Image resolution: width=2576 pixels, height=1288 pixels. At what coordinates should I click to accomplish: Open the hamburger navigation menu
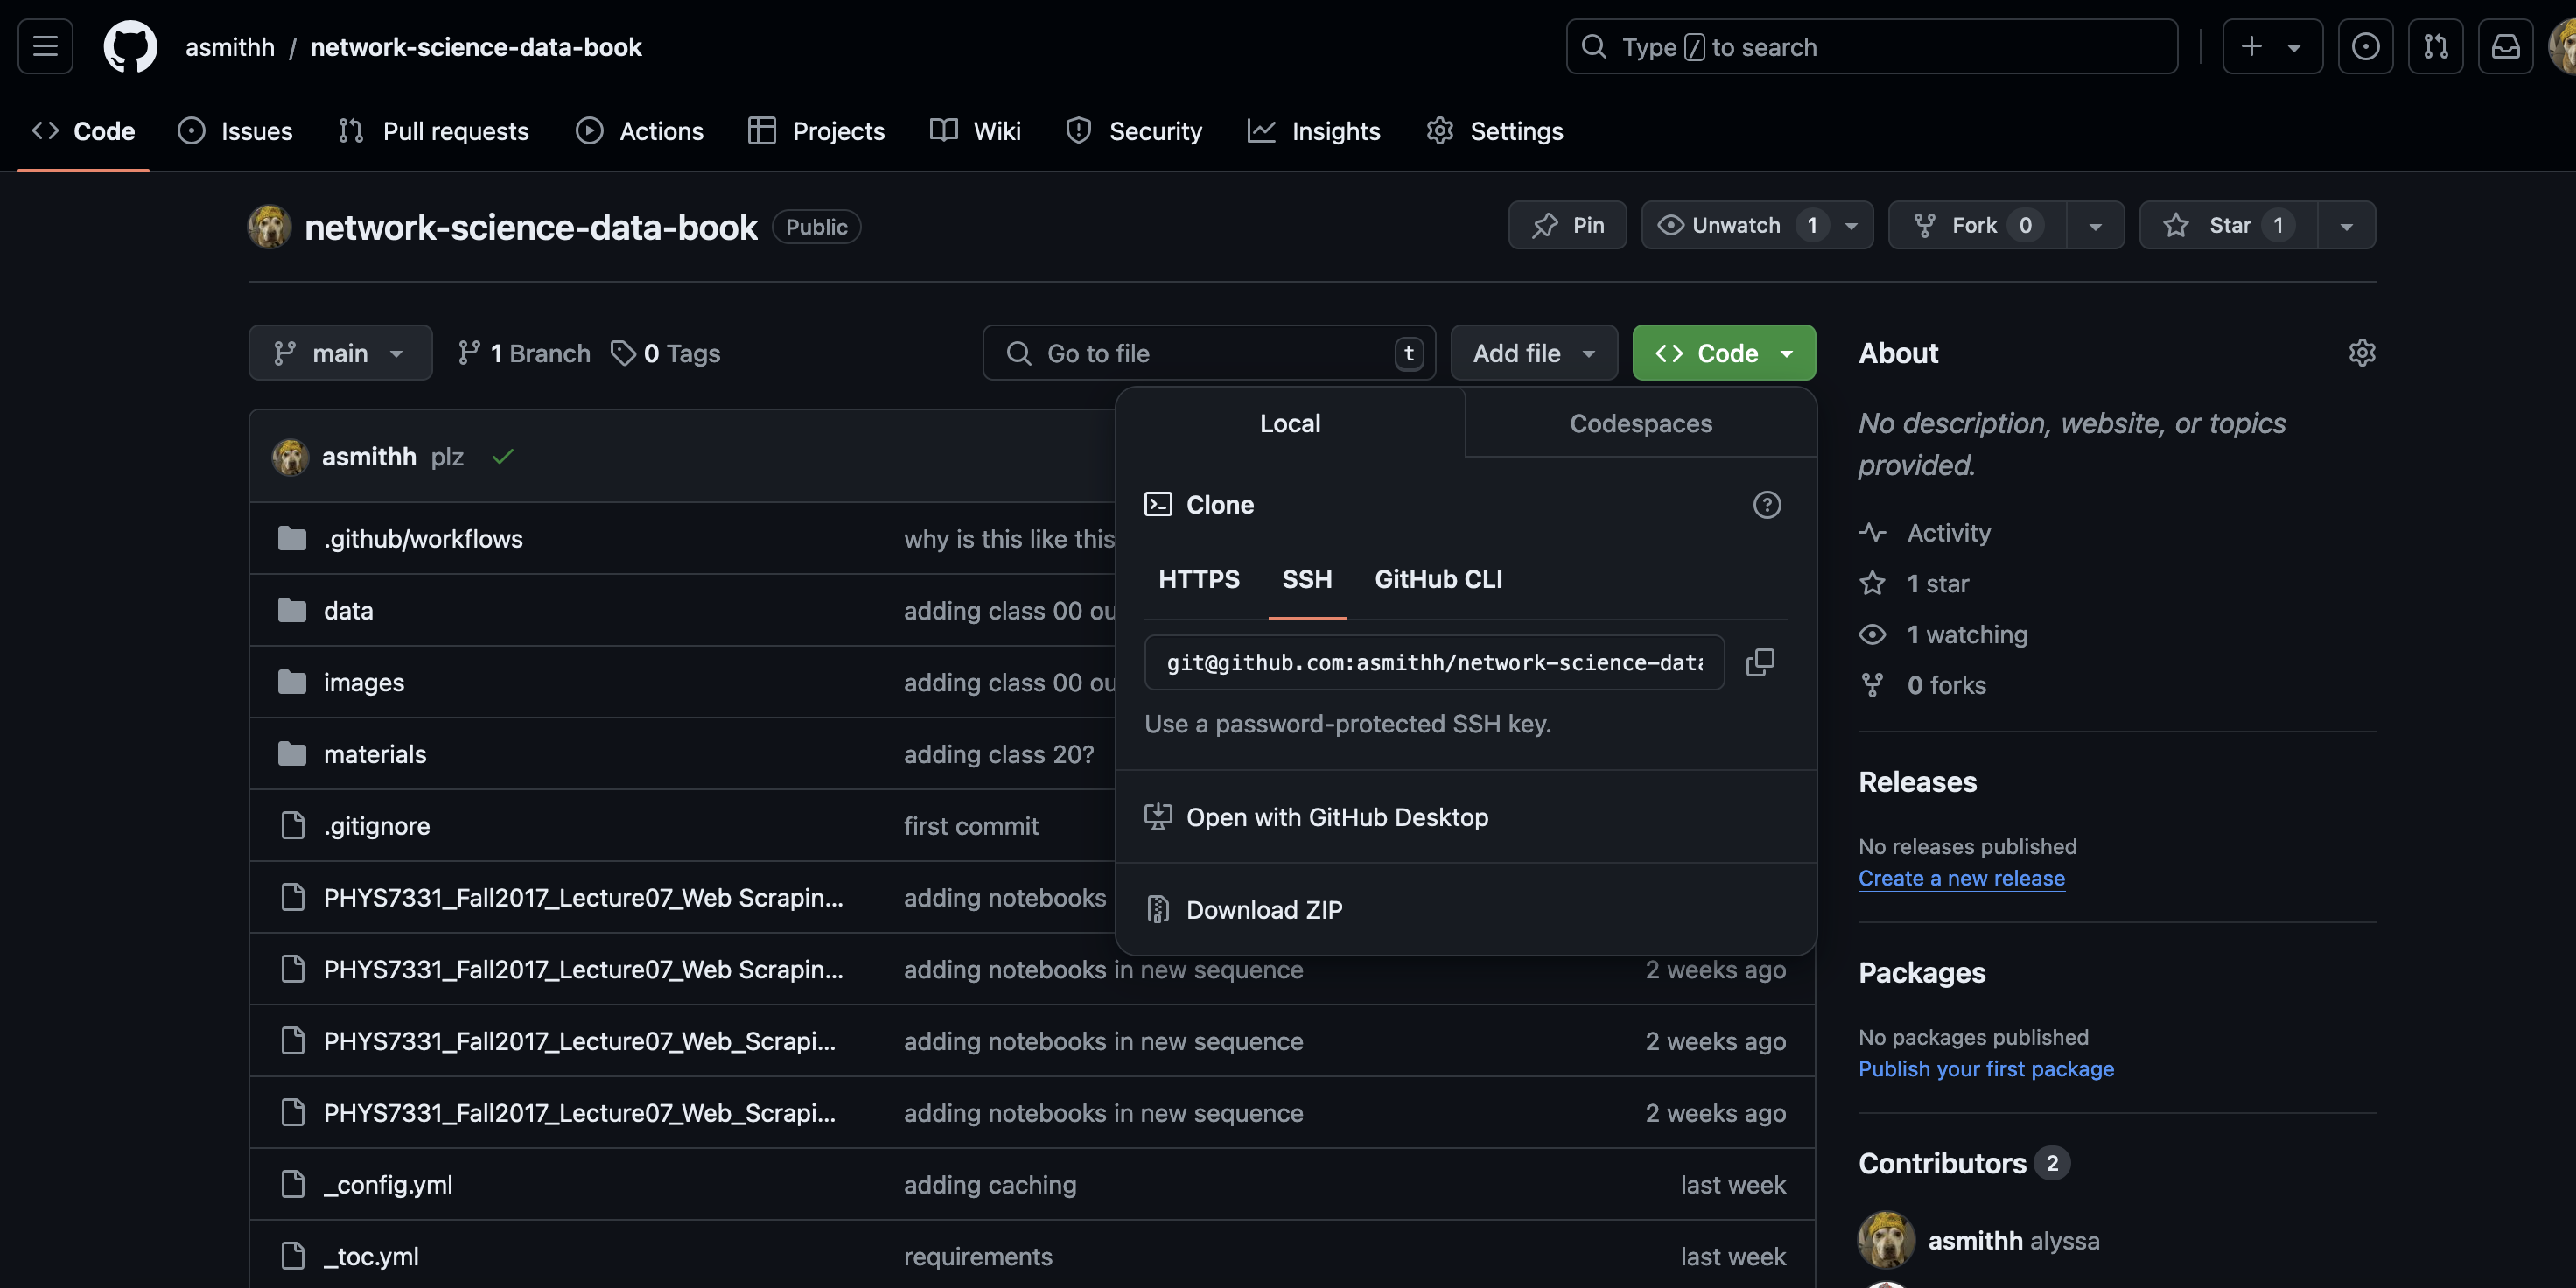coord(45,46)
